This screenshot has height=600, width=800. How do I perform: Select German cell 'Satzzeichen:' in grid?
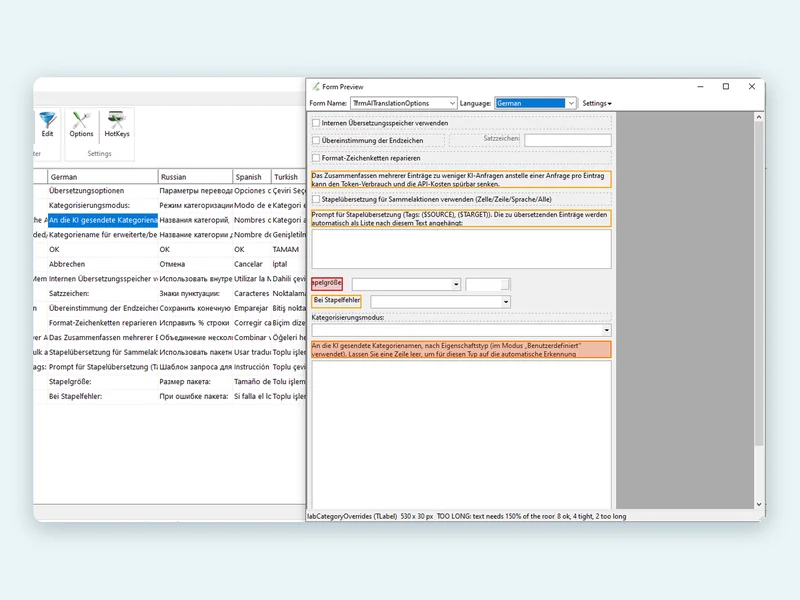[x=103, y=293]
